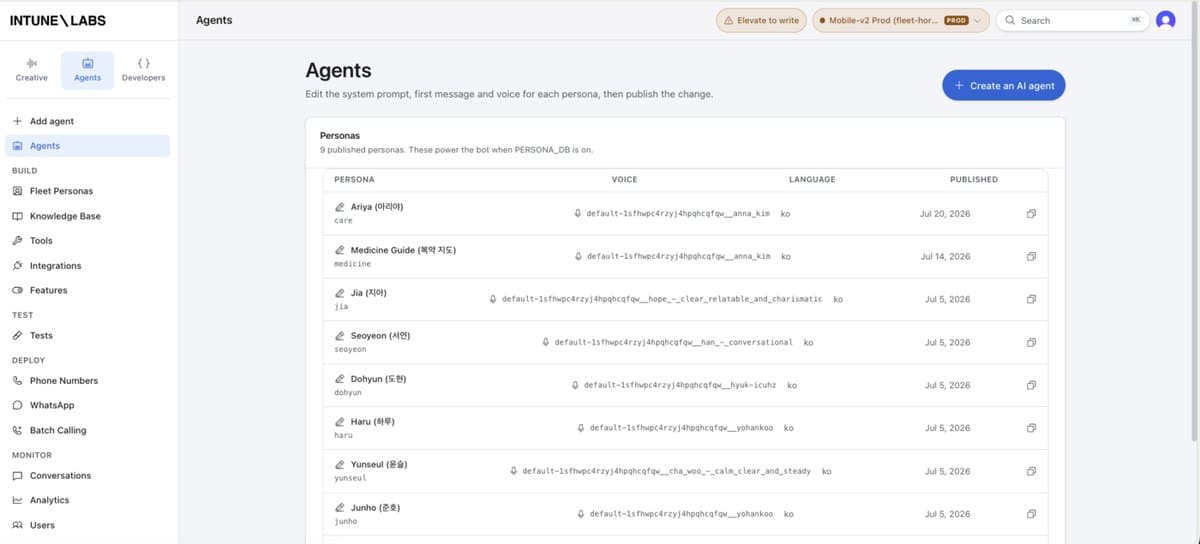The width and height of the screenshot is (1200, 544).
Task: Click the ⌘K shortcut badge in search
Action: (1135, 20)
